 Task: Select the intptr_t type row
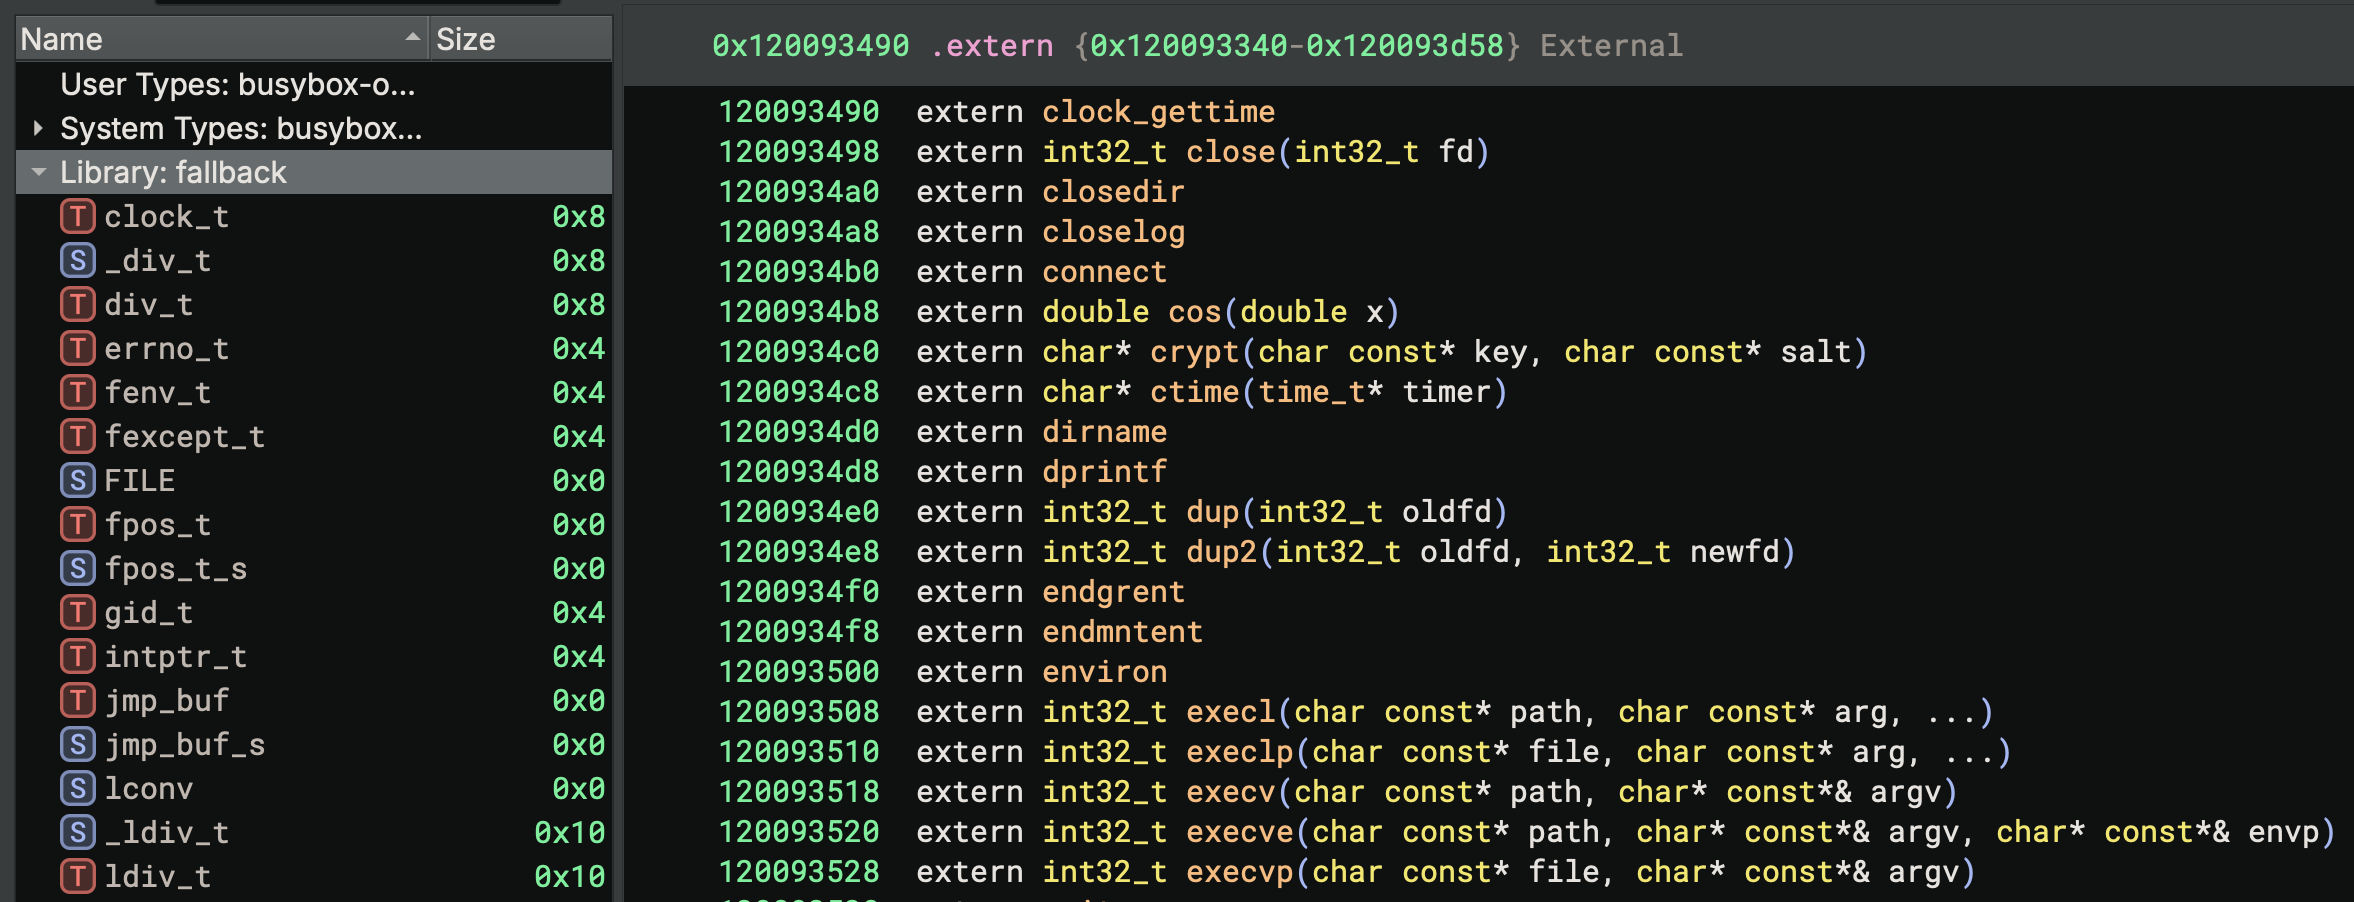176,657
